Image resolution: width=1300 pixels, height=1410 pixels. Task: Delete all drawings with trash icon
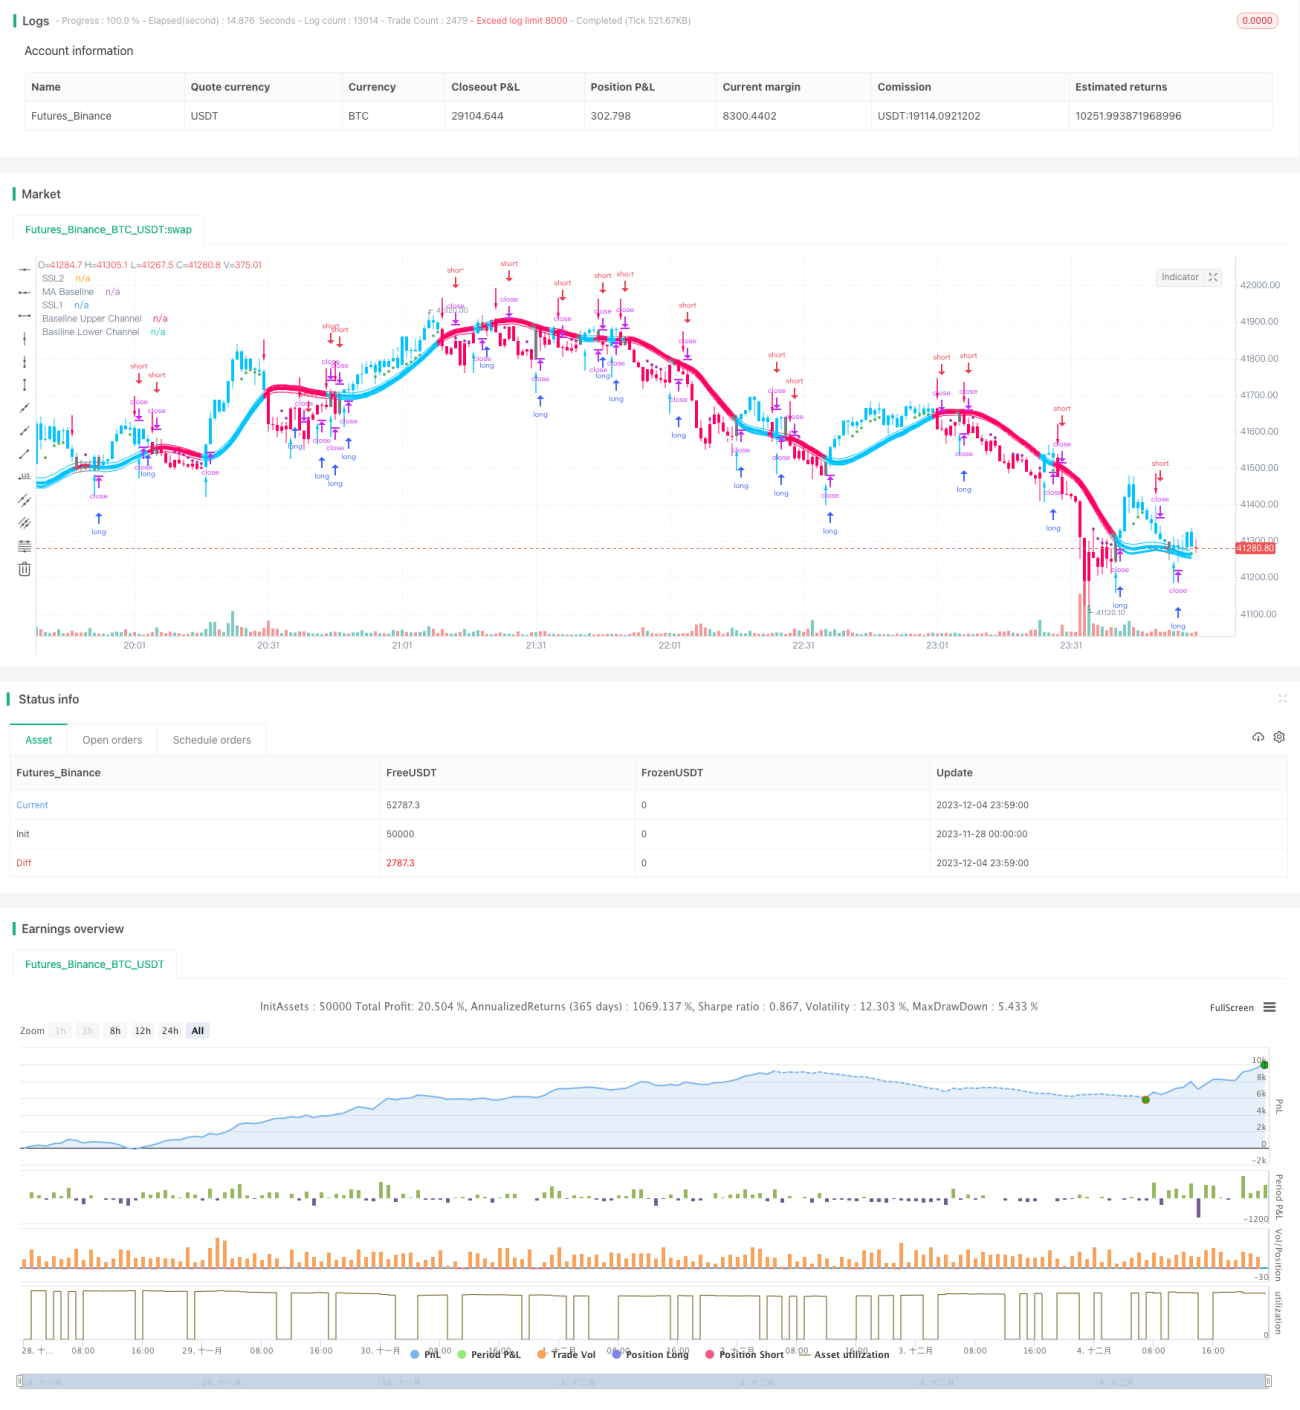click(24, 569)
